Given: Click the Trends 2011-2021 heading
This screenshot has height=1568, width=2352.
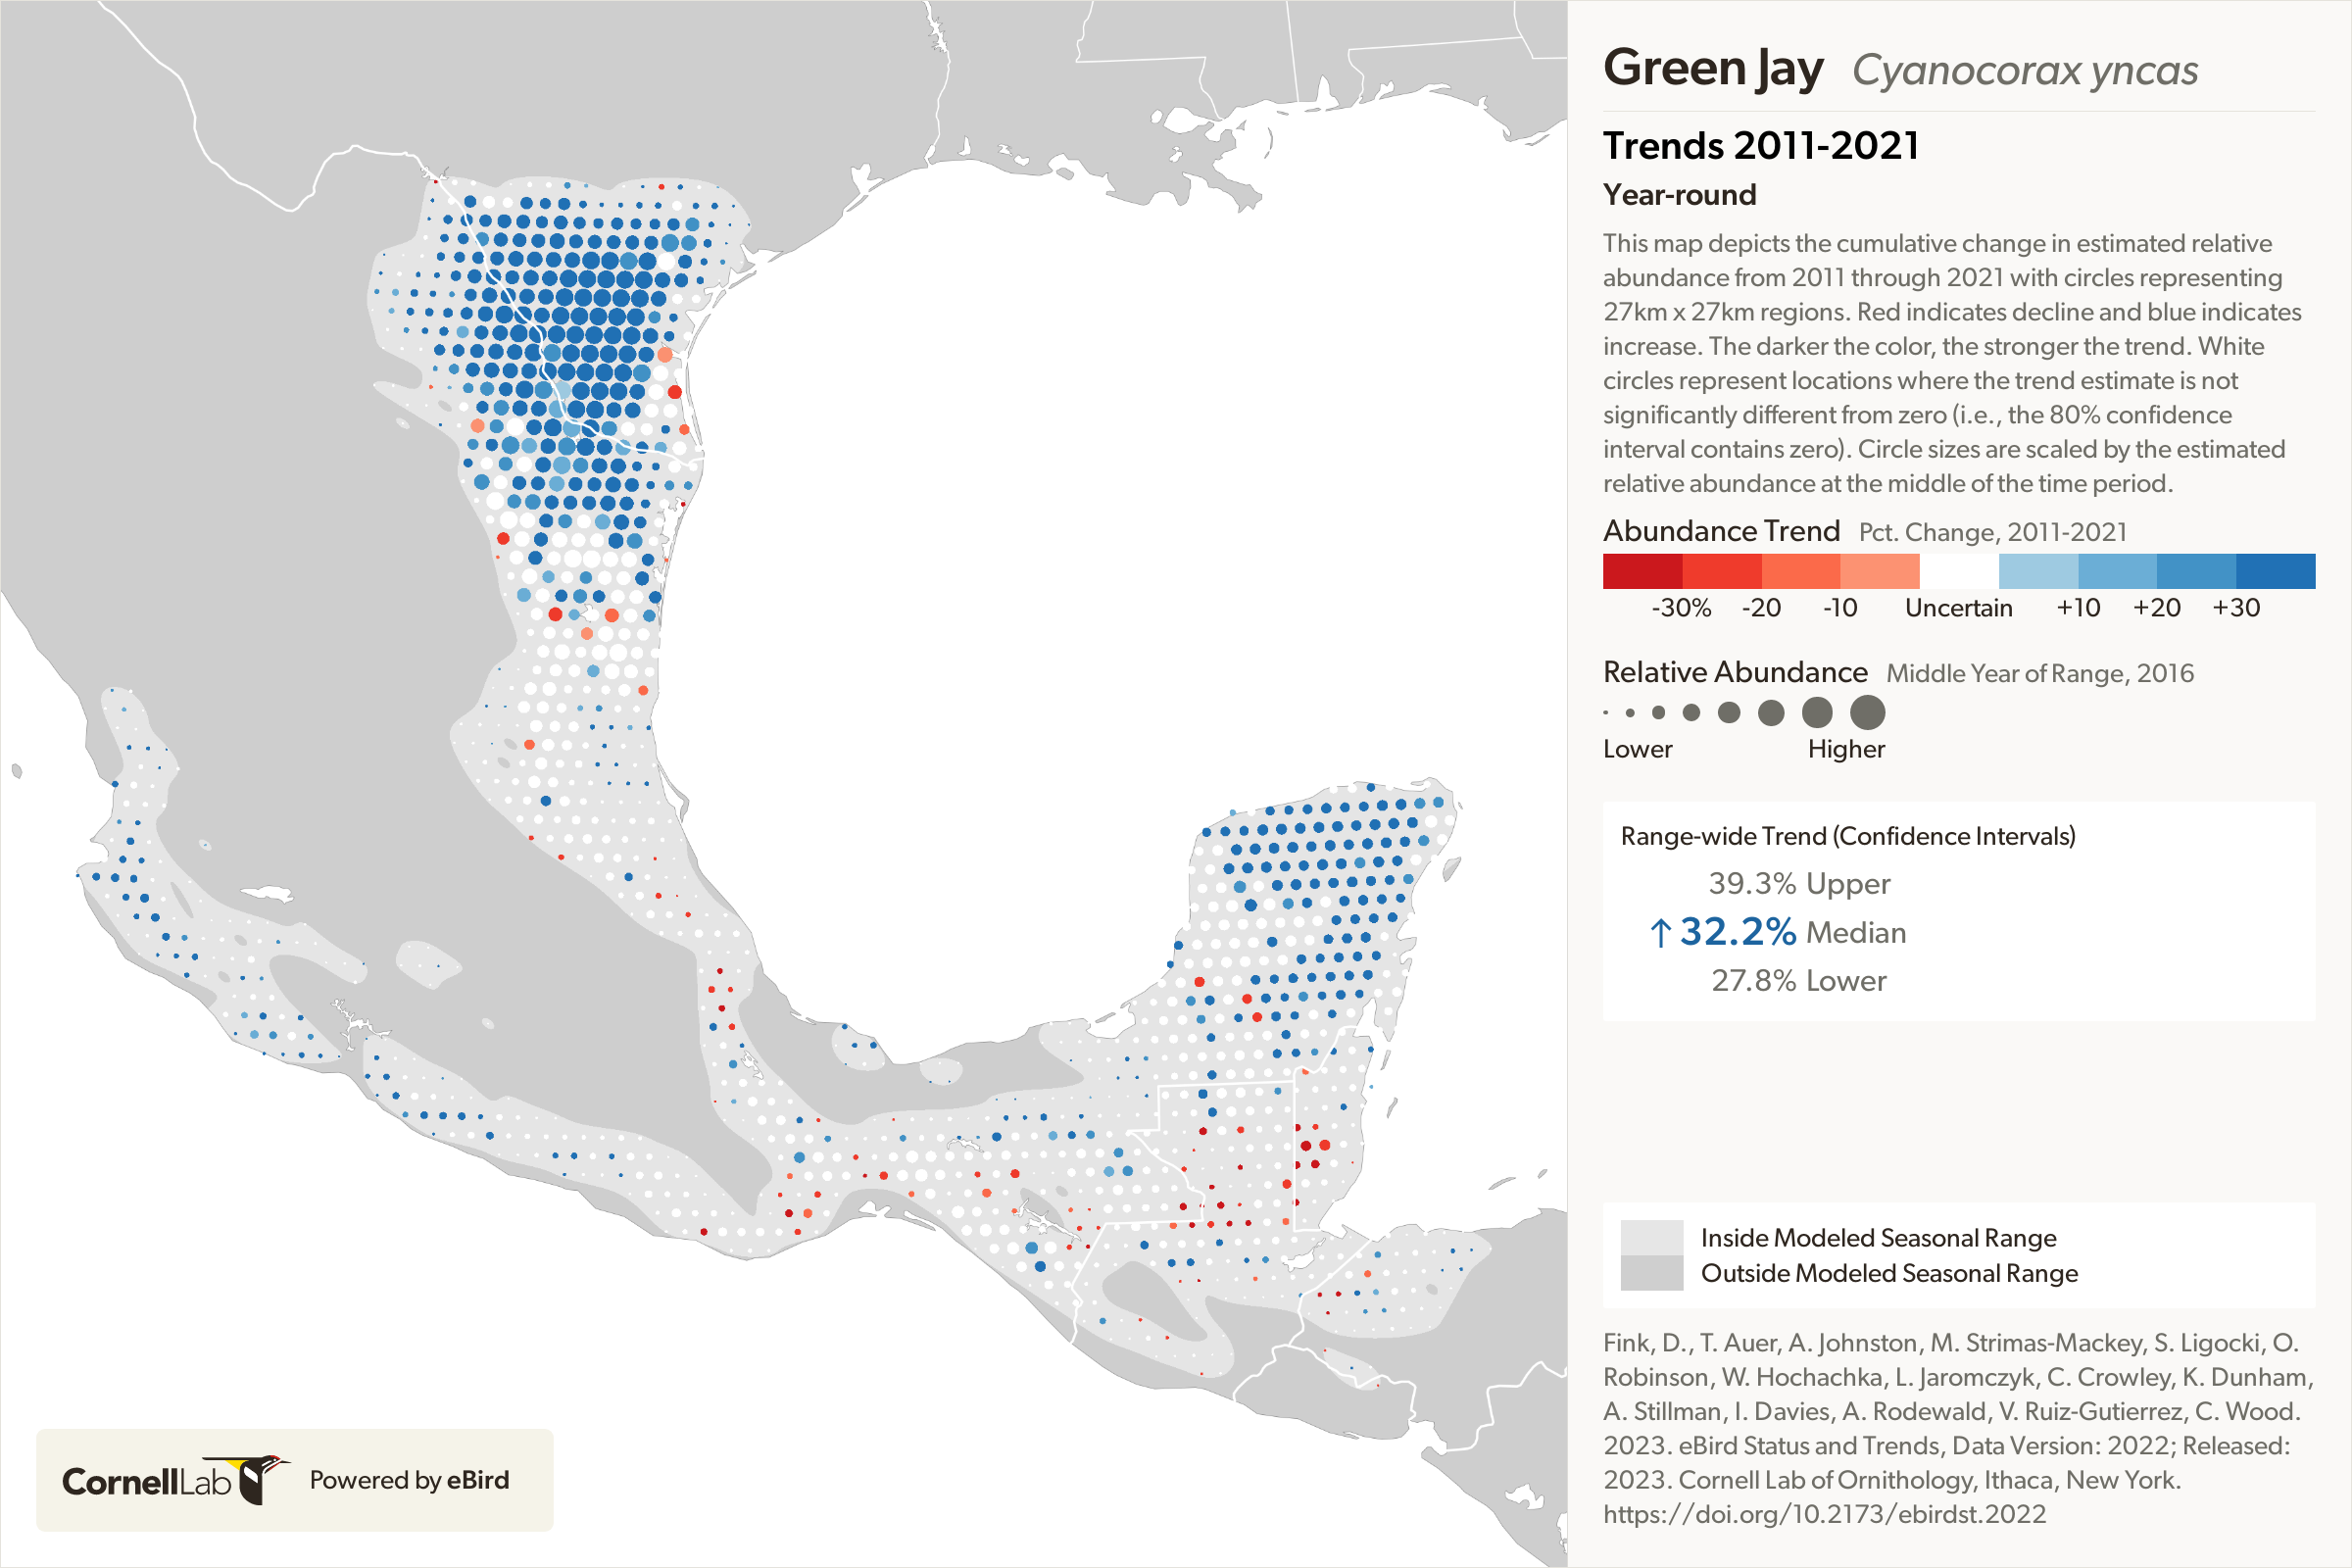Looking at the screenshot, I should [x=1760, y=146].
